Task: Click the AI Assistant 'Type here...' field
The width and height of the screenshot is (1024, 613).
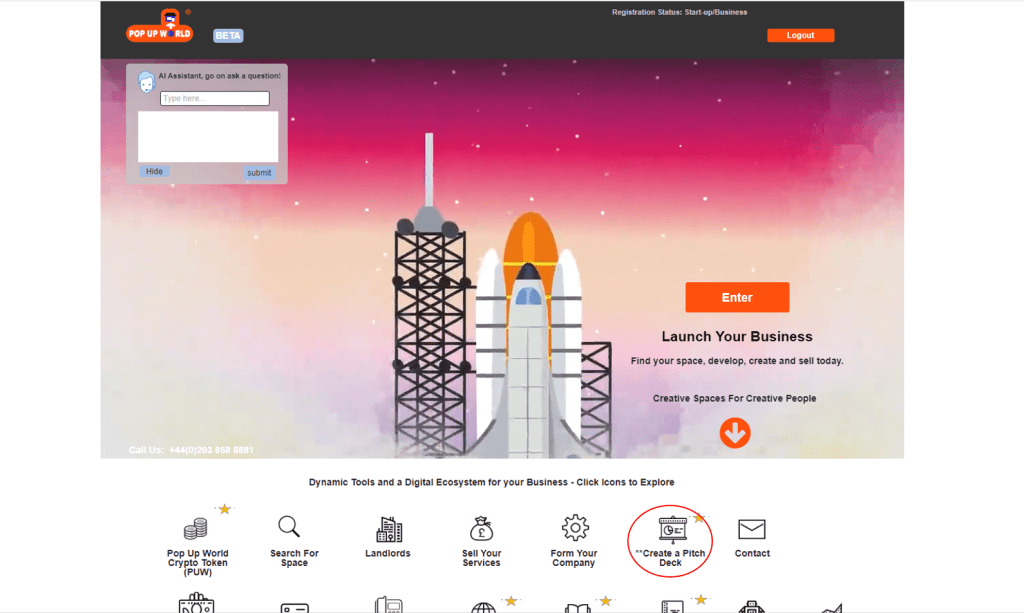Action: coord(215,99)
